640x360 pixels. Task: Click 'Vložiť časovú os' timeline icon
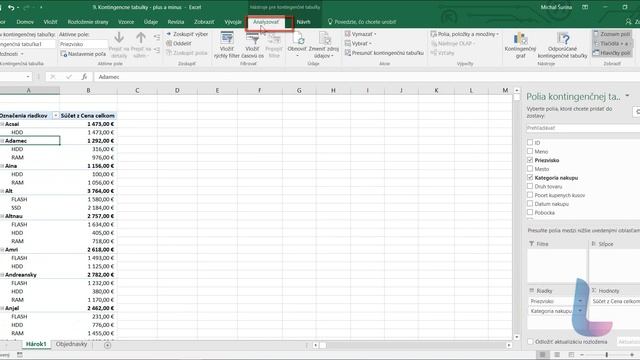click(252, 44)
